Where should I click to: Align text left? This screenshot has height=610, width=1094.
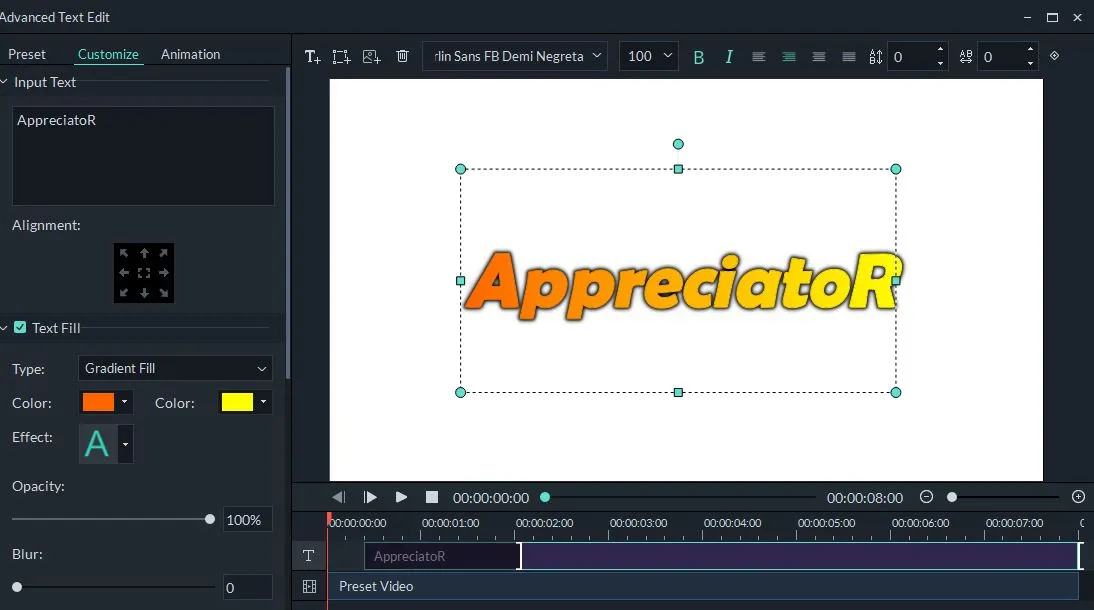[758, 57]
